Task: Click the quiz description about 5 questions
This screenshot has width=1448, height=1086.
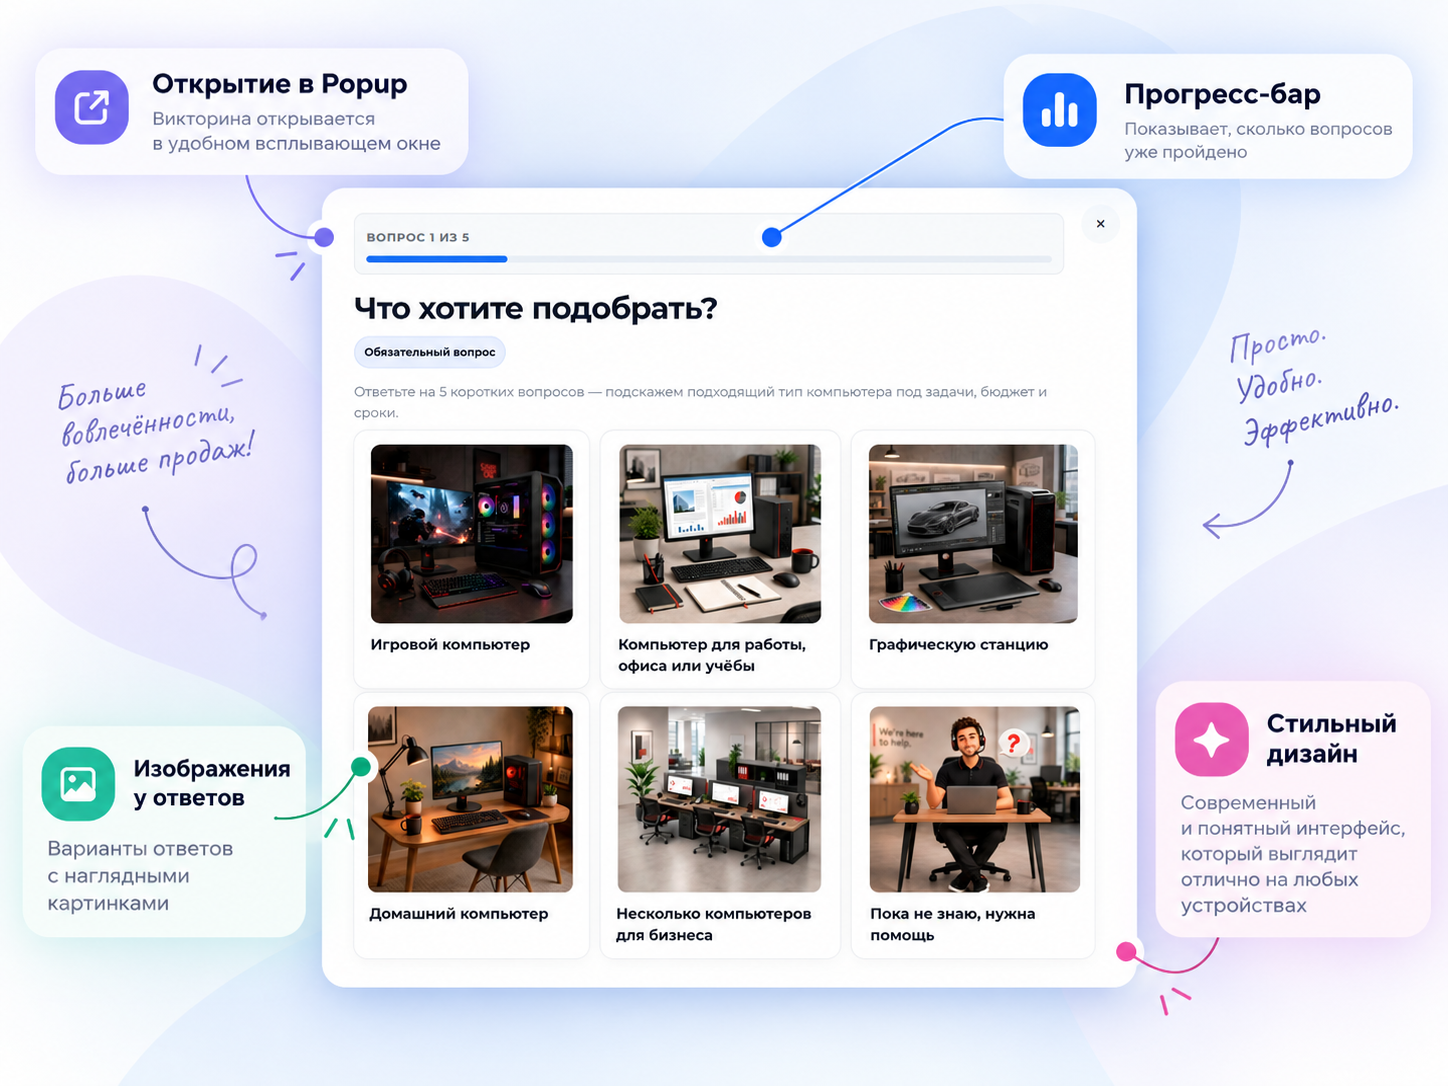Action: click(x=700, y=402)
